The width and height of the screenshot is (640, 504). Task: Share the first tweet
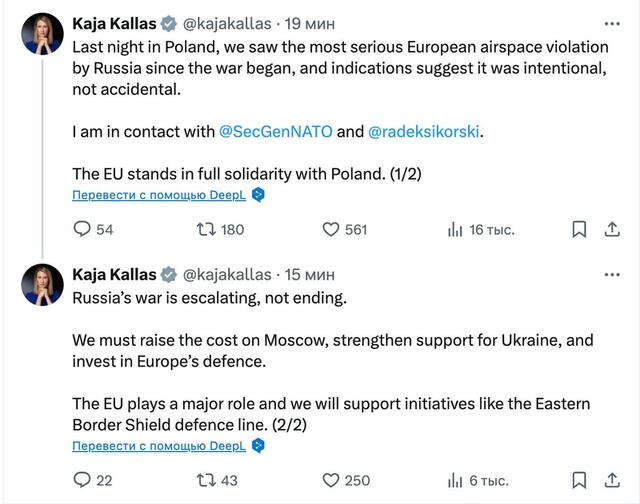[x=612, y=230]
